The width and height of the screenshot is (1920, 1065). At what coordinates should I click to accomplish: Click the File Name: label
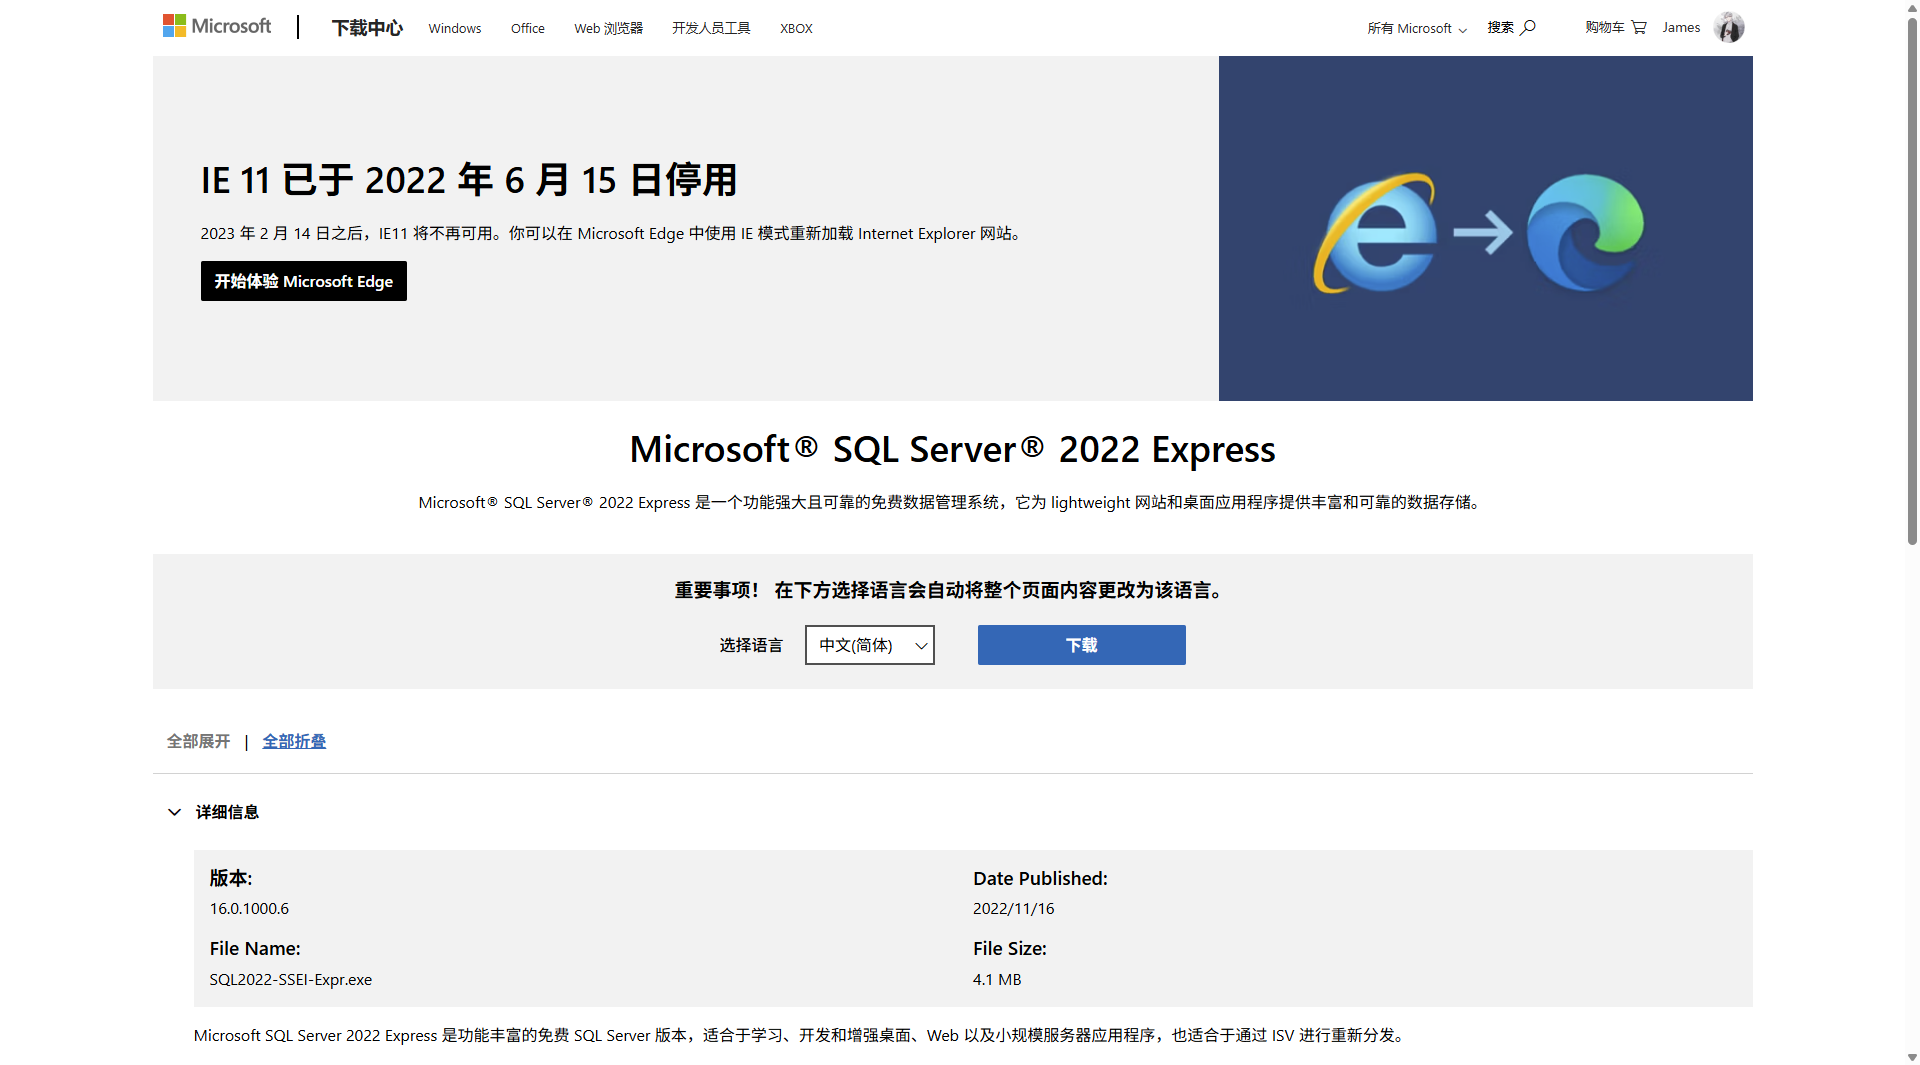point(255,948)
